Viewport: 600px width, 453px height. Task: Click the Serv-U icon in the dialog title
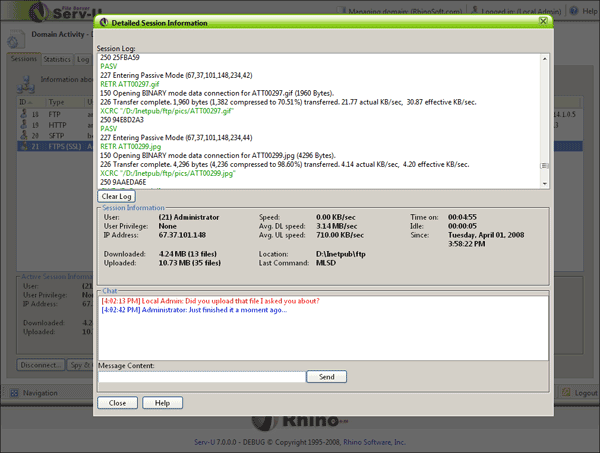[x=104, y=23]
